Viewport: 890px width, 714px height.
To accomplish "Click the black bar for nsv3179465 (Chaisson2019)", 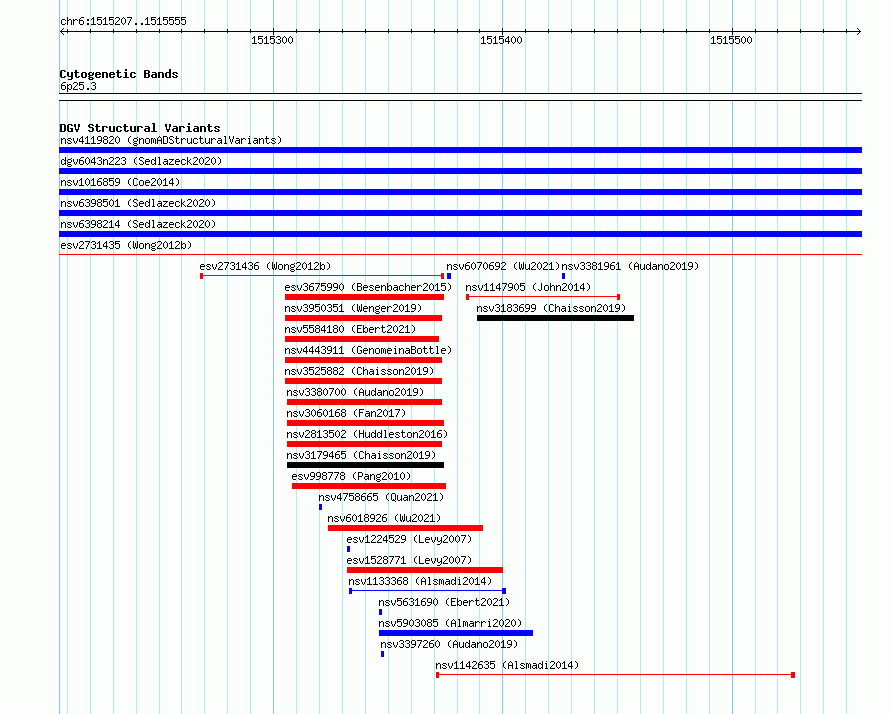I will pos(366,465).
